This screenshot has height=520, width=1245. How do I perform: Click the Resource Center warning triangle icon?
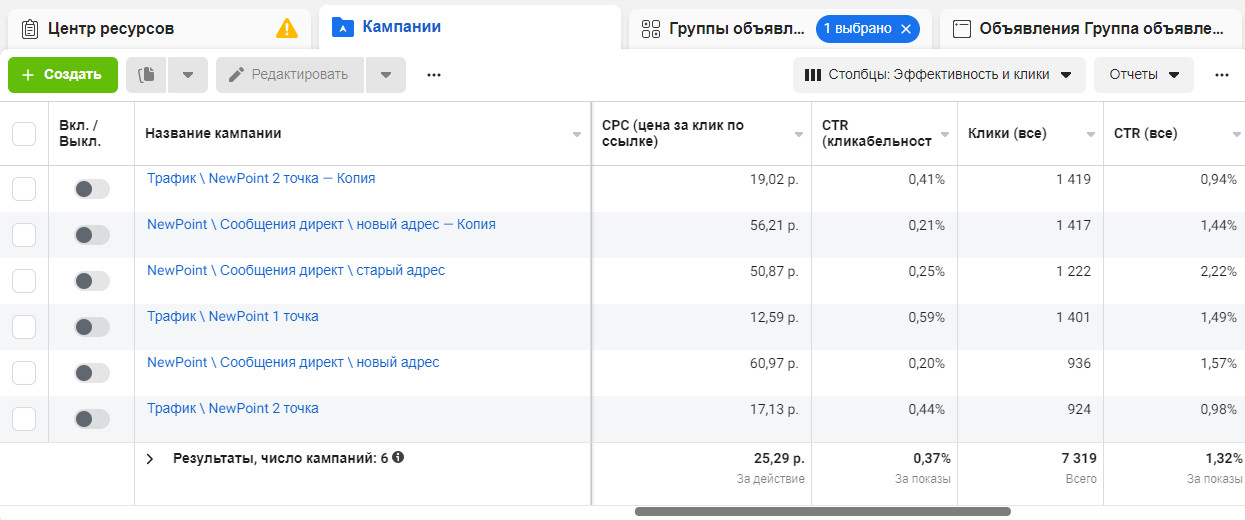coord(287,28)
